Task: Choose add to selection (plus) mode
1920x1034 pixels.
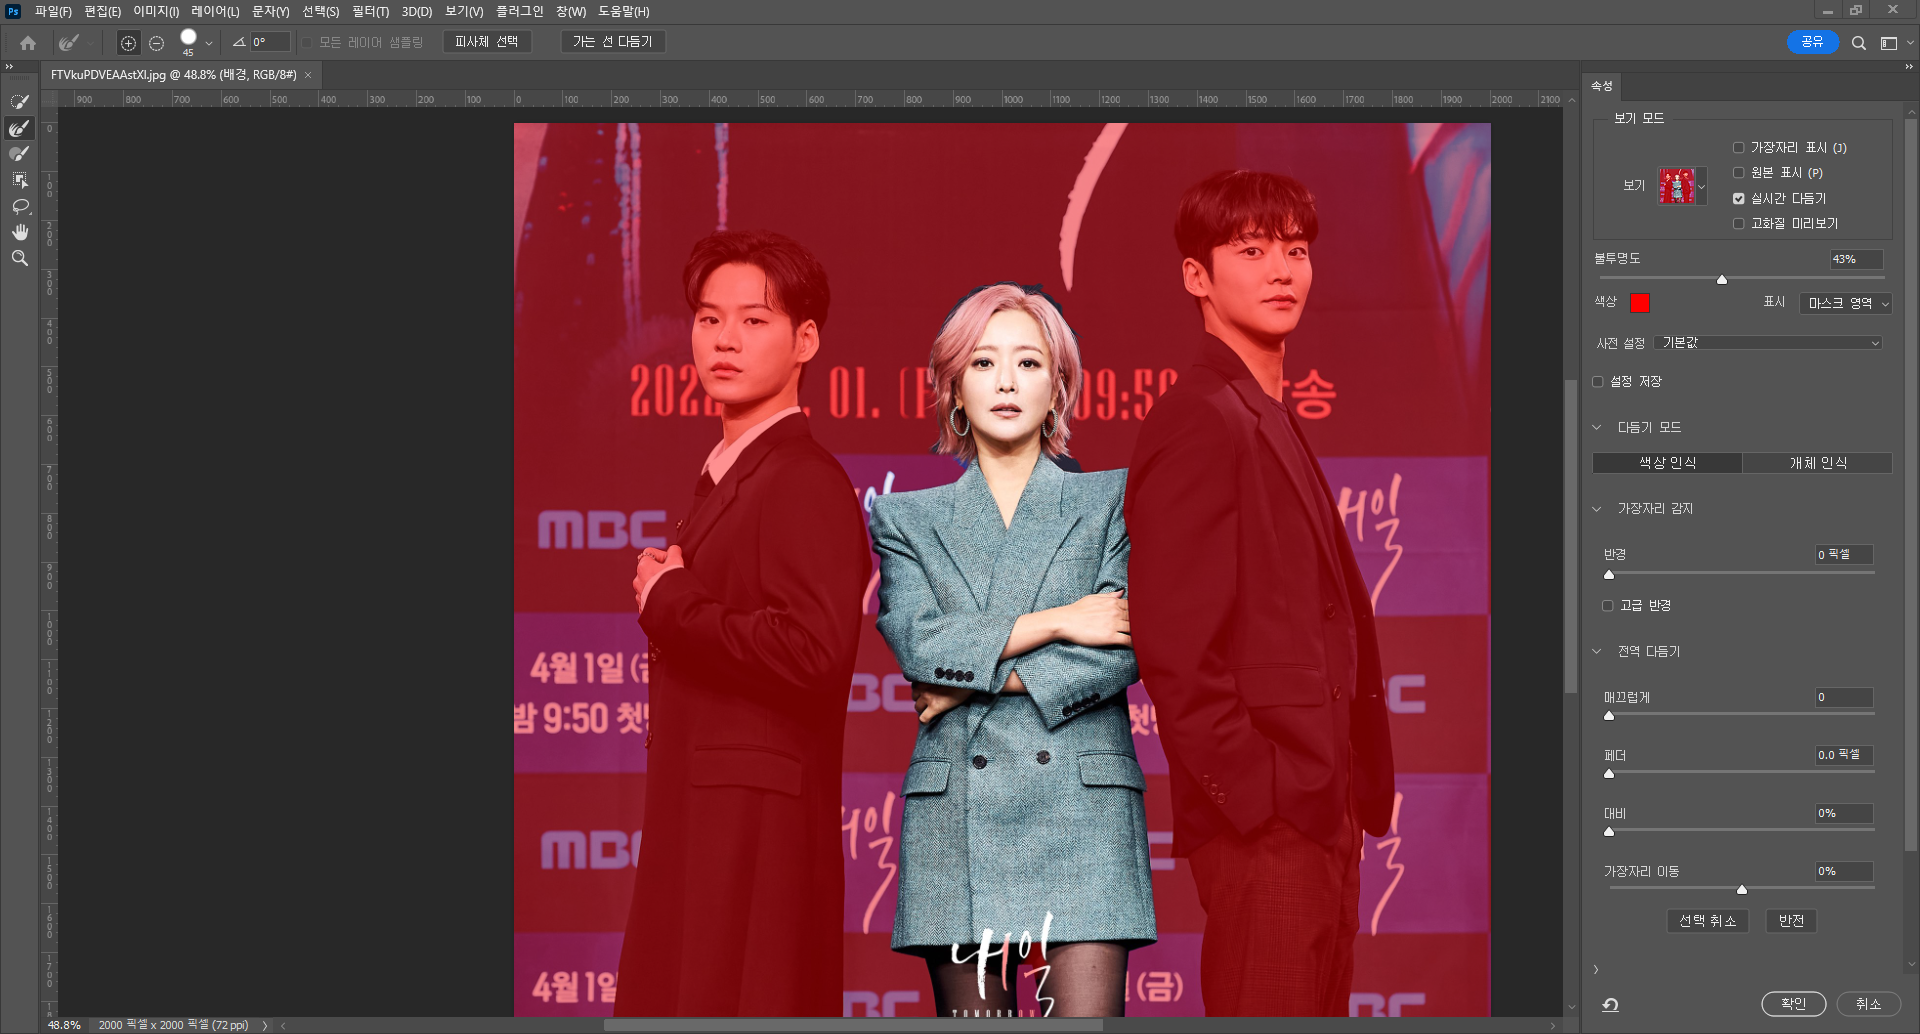Action: [128, 43]
